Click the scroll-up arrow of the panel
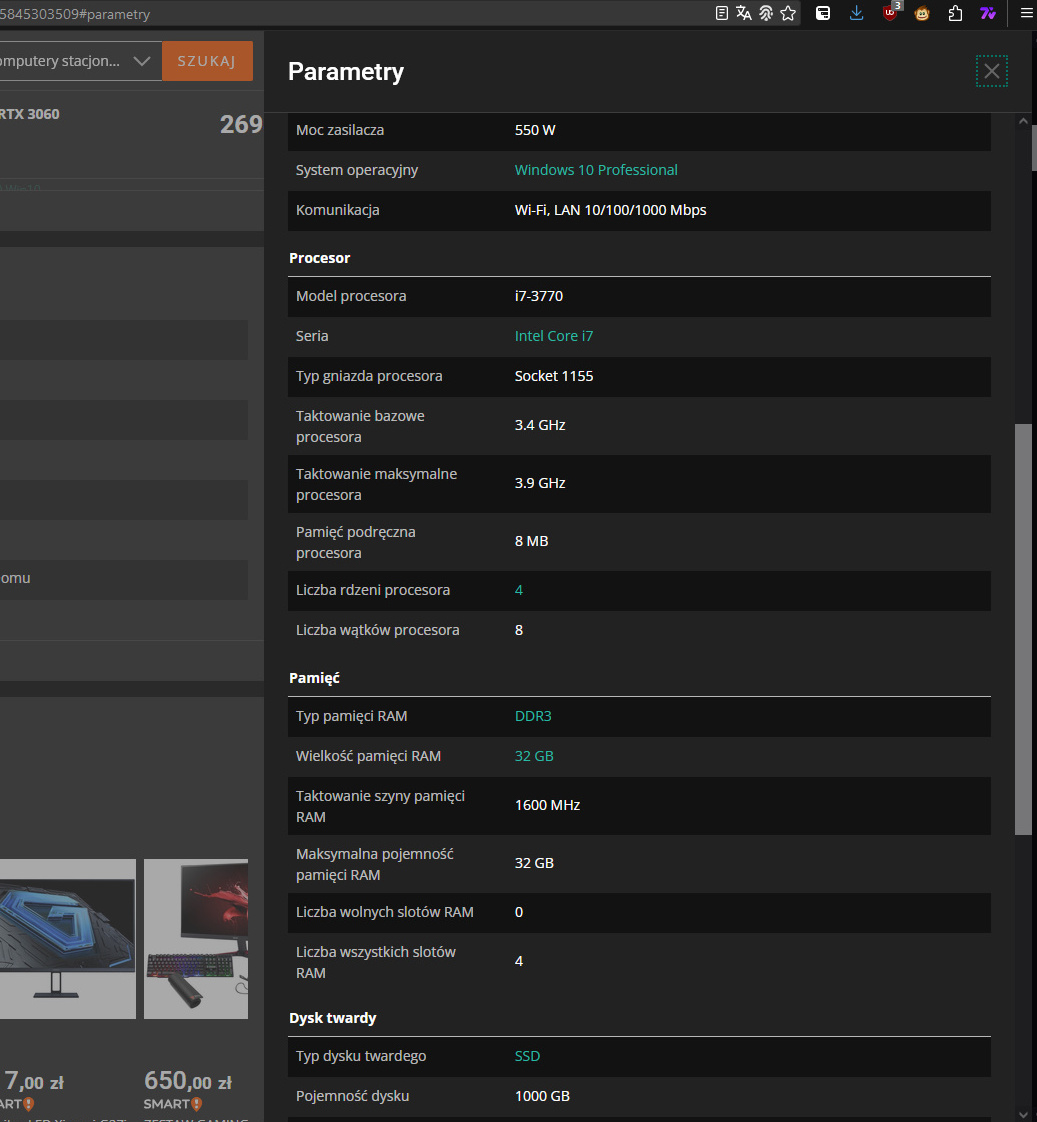Viewport: 1037px width, 1122px height. tap(1023, 122)
